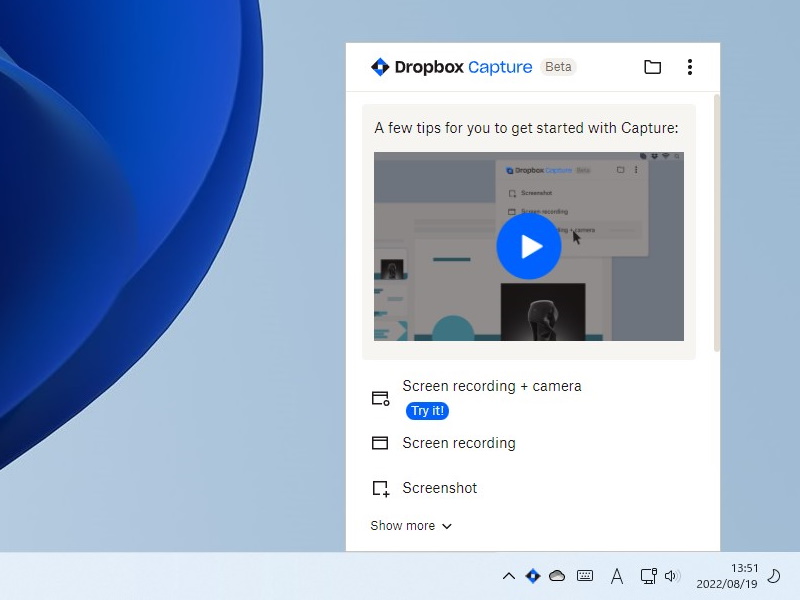The height and width of the screenshot is (600, 800).
Task: Click Dropbox Capture tray icon
Action: [x=533, y=576]
